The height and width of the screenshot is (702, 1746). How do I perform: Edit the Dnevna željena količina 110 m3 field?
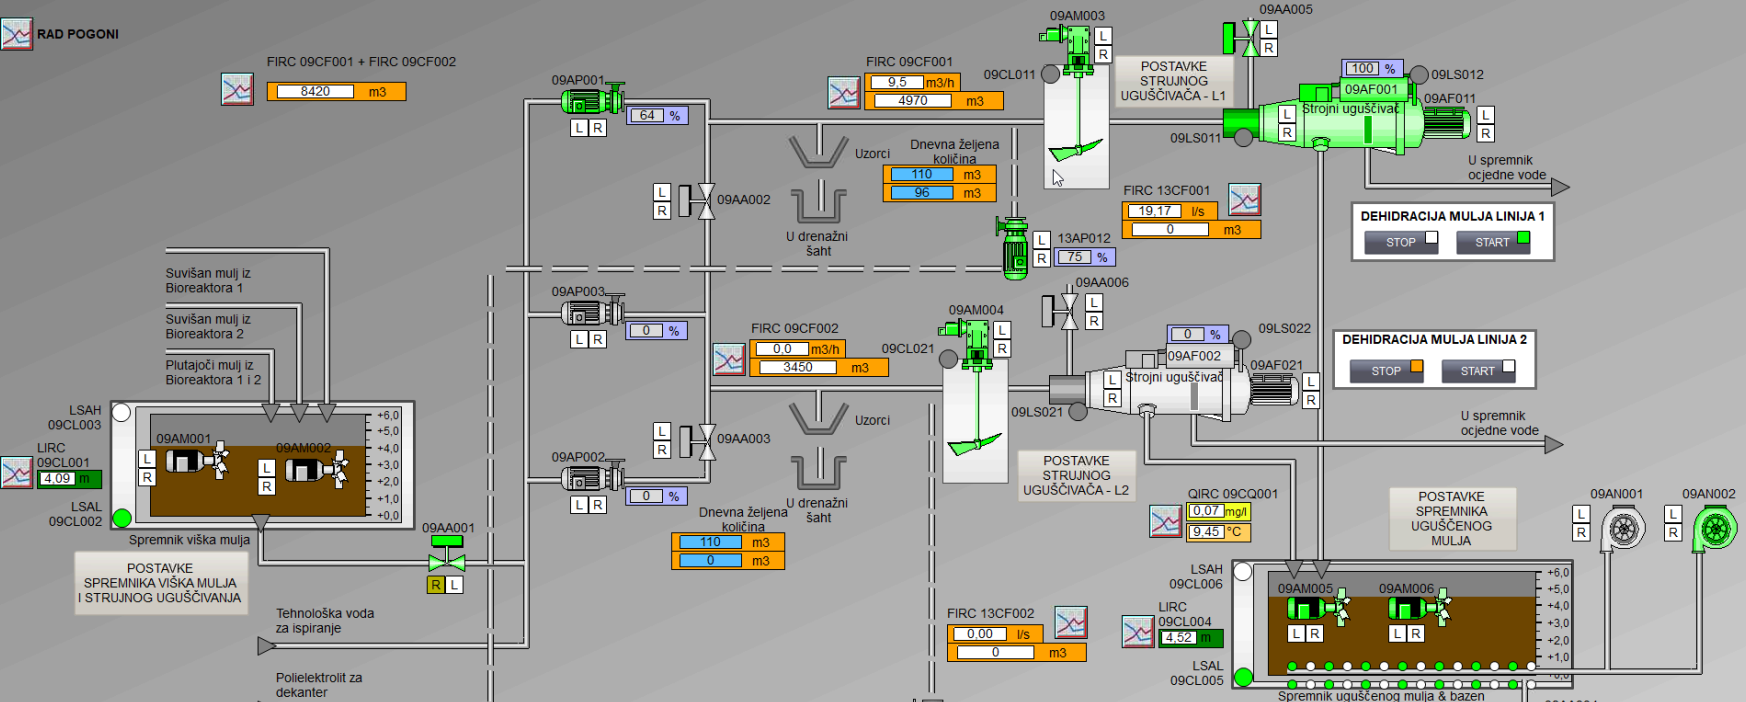(x=922, y=174)
